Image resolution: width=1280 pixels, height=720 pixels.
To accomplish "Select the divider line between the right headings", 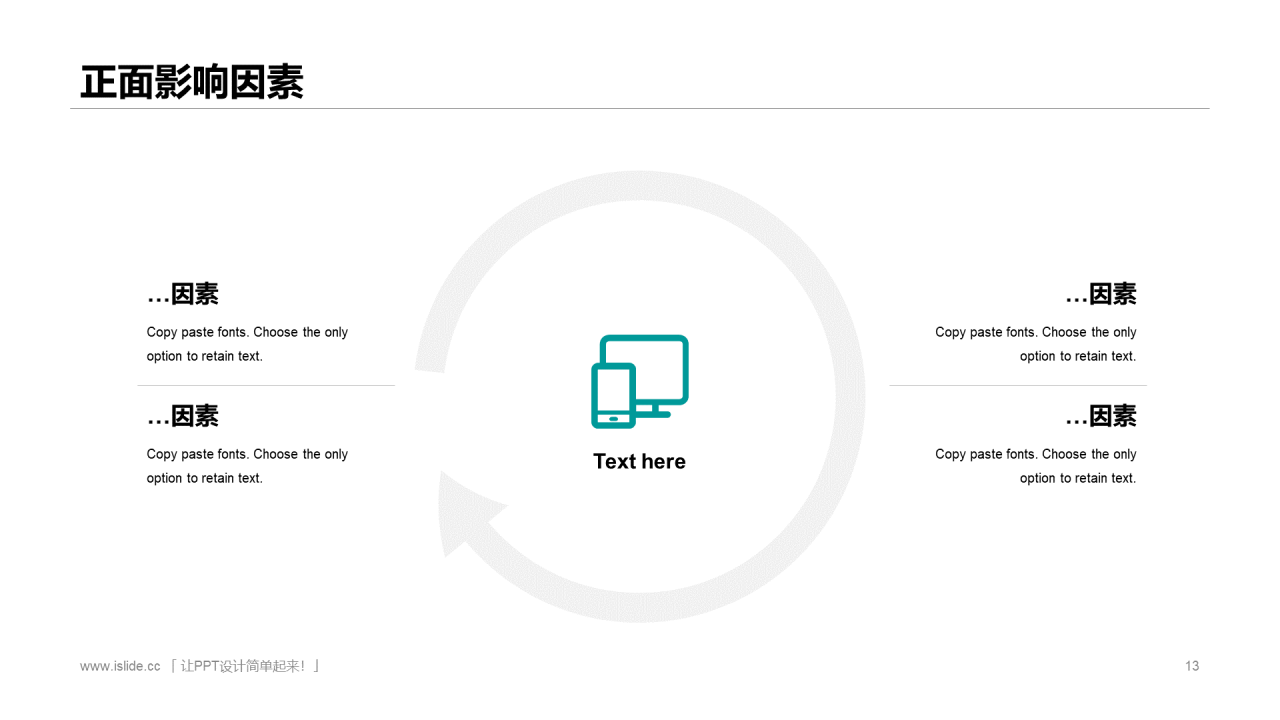I will pos(1018,385).
